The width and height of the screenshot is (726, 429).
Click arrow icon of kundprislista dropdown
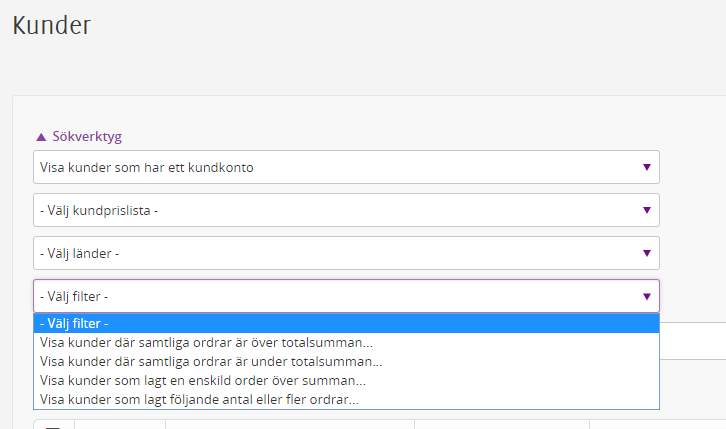pos(647,210)
